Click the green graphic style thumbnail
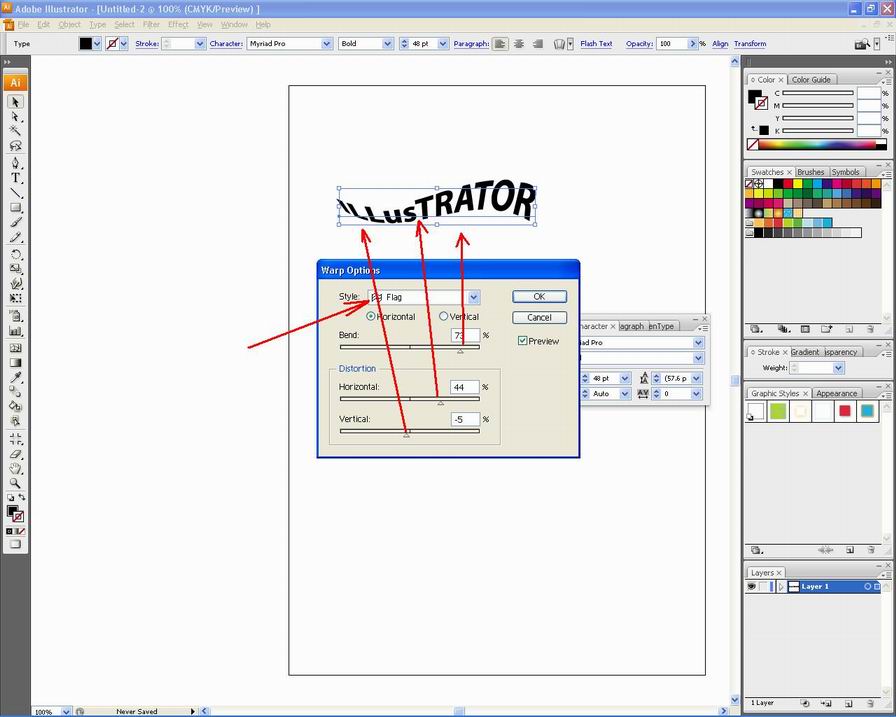 778,411
